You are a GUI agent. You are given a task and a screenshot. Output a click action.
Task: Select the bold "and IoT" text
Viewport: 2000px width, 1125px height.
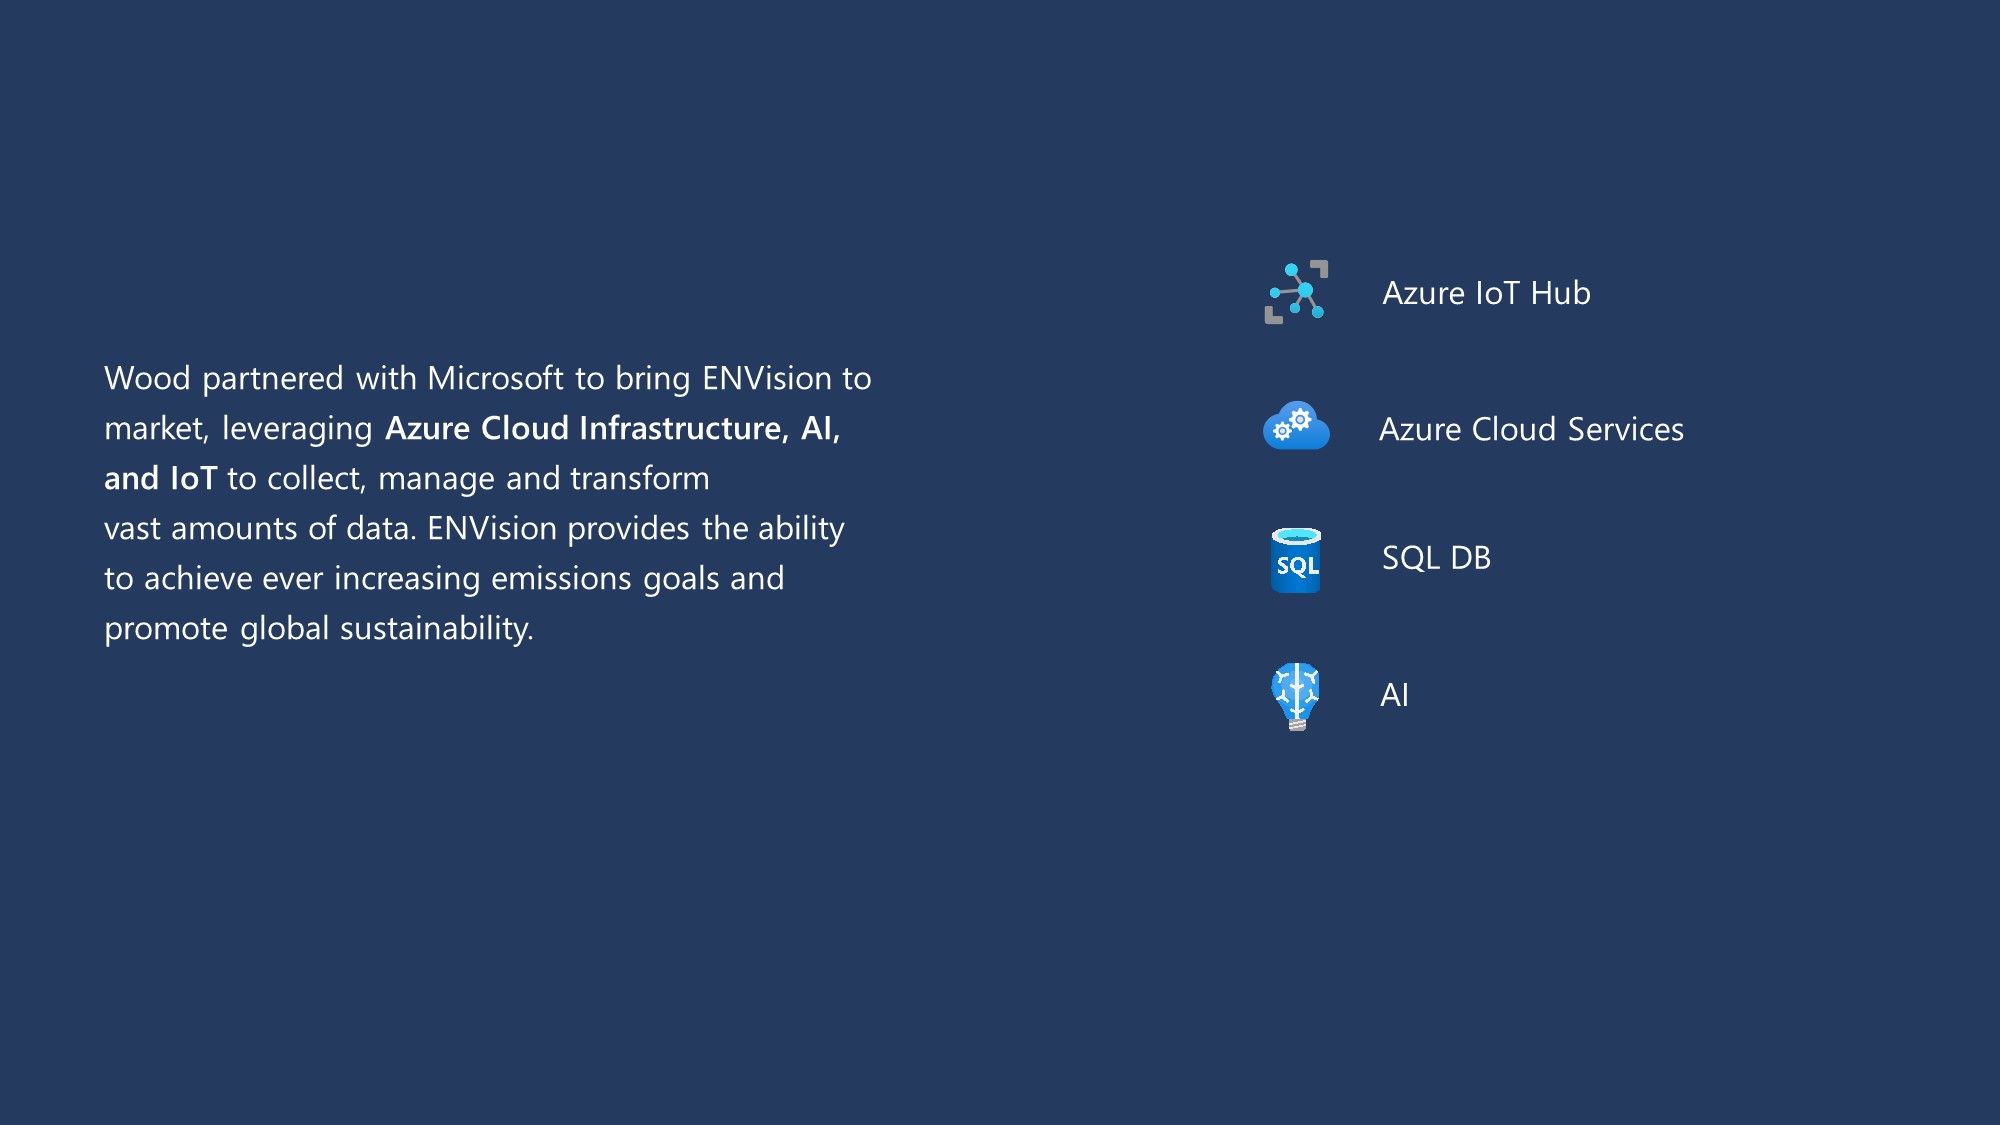160,478
